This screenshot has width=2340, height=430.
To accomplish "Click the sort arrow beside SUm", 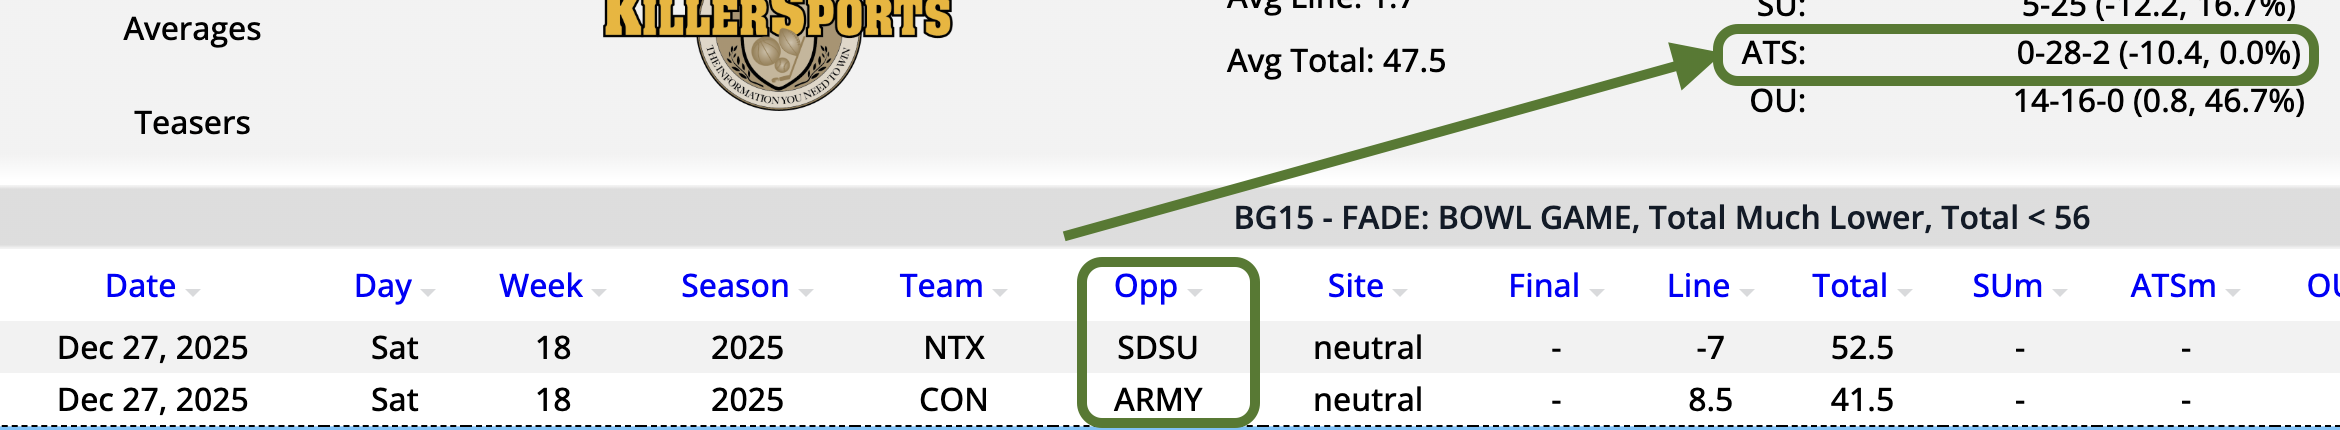I will (x=2060, y=292).
